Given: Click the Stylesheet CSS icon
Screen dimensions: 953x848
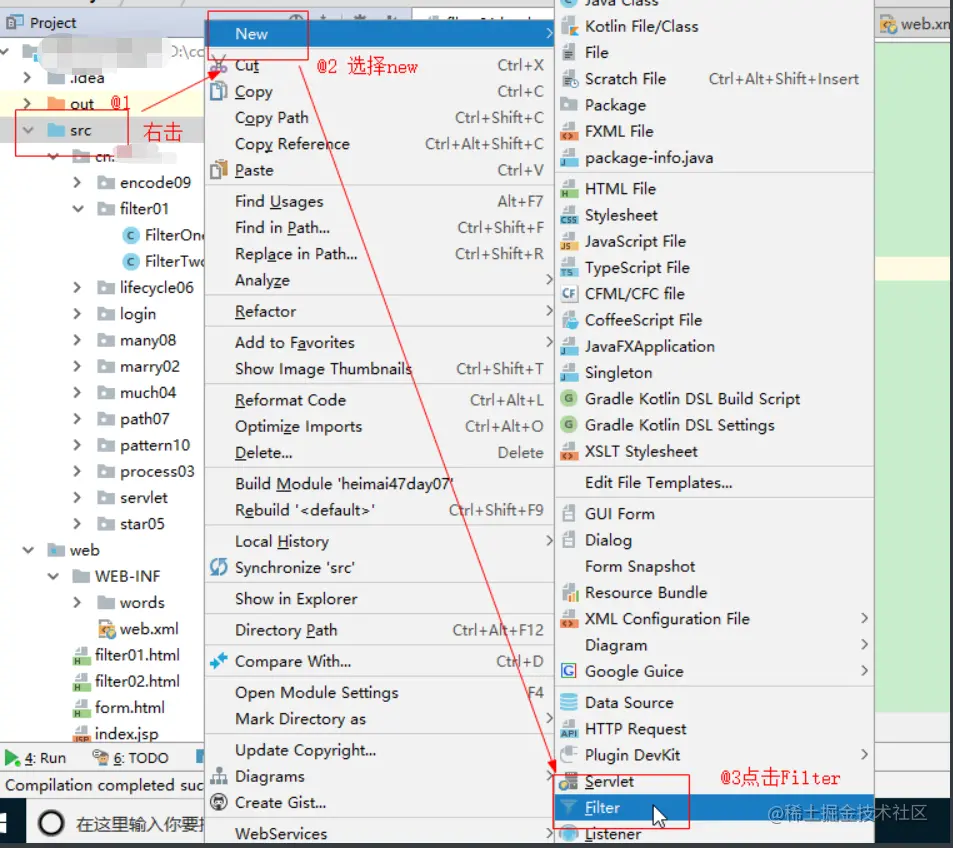Looking at the screenshot, I should (569, 215).
